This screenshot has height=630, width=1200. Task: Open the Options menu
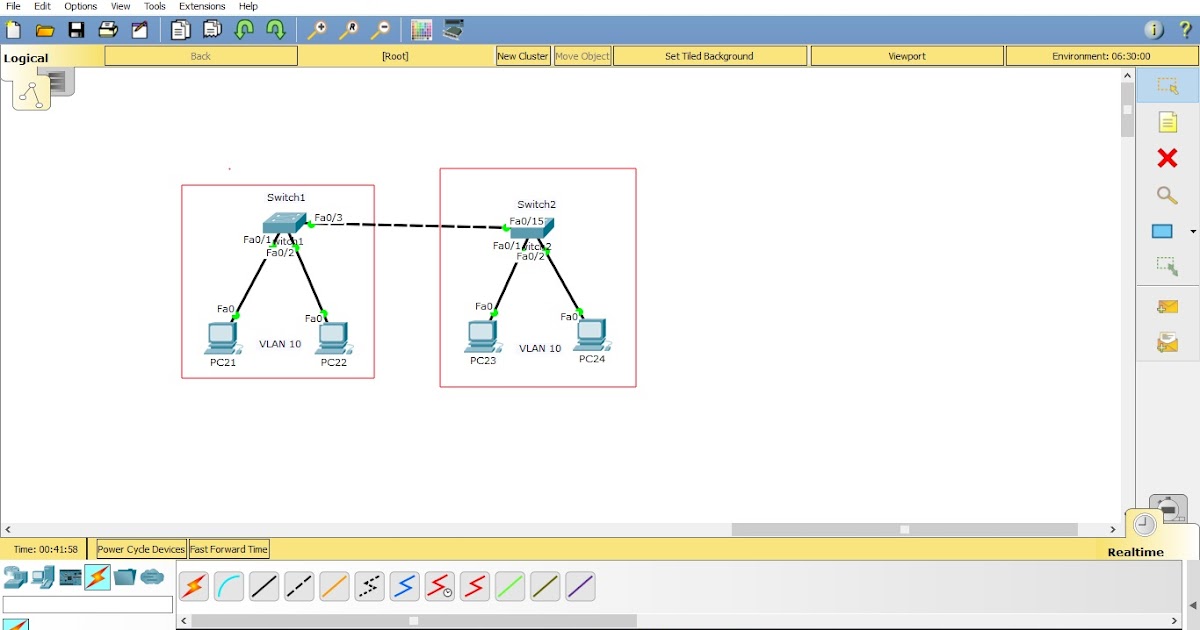click(81, 6)
